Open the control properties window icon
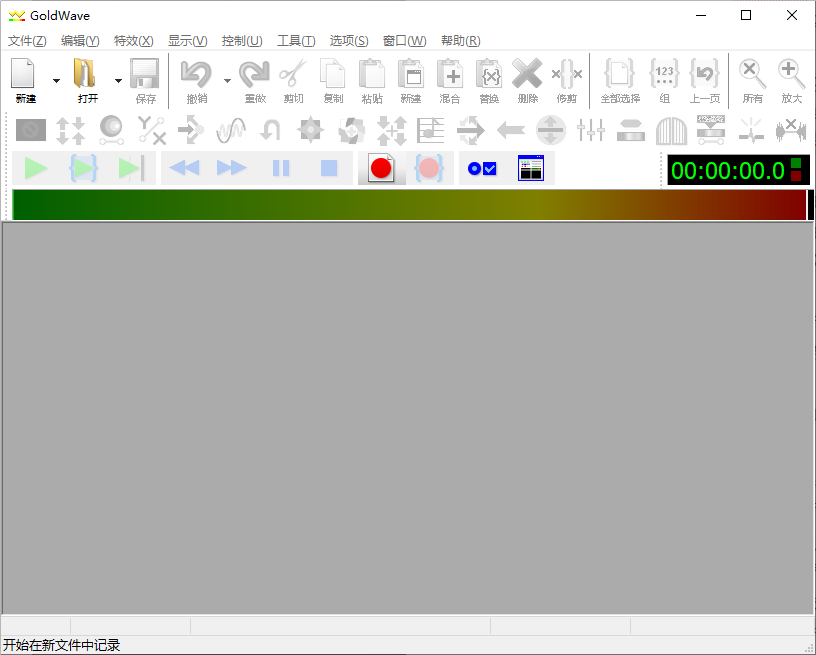 pos(530,169)
